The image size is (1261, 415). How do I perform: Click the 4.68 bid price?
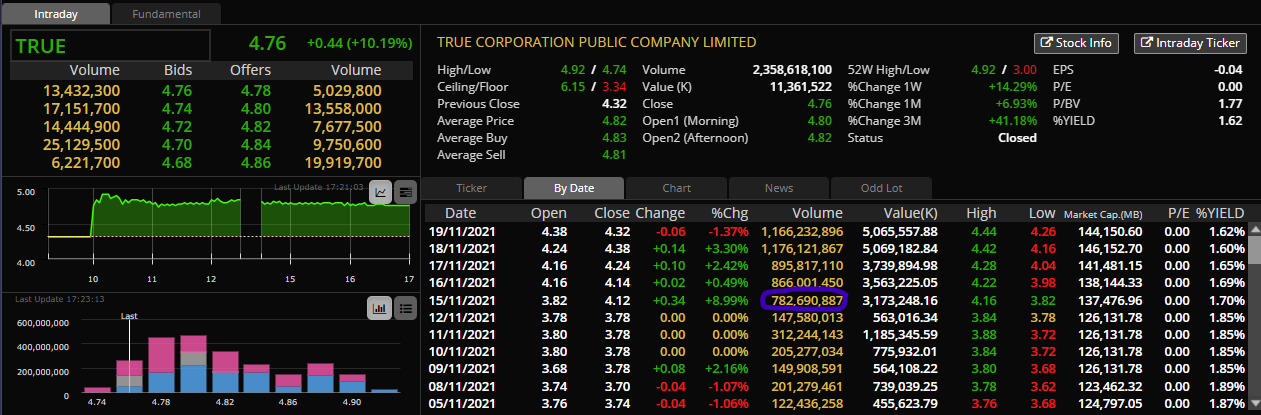(x=178, y=162)
